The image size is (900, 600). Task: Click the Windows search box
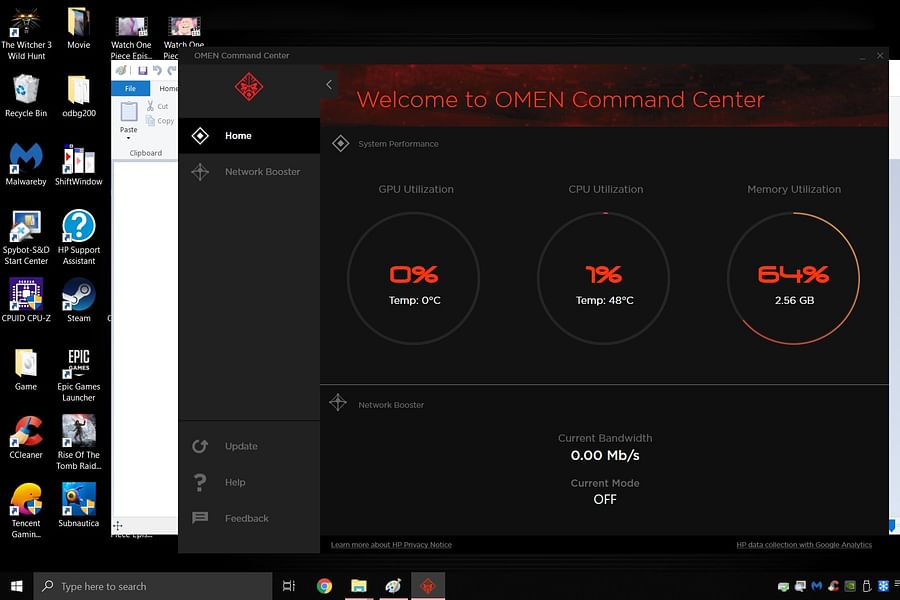tap(150, 586)
